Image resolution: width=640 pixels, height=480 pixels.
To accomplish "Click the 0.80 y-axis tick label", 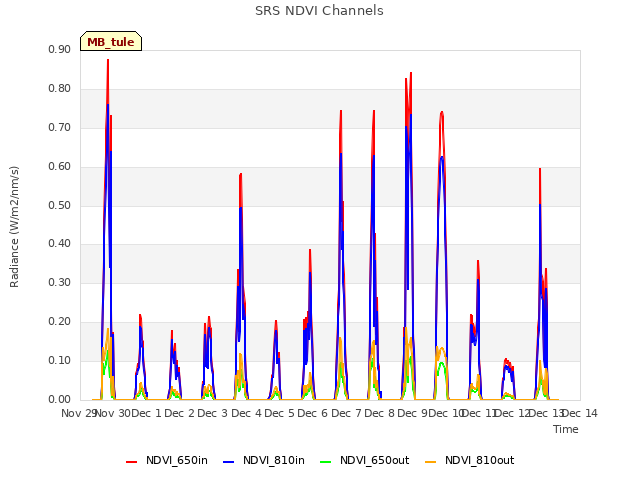I will (59, 88).
